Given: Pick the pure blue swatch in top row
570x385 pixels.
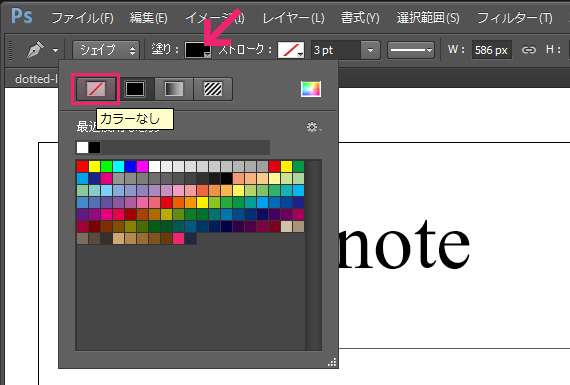Looking at the screenshot, I should [130, 167].
